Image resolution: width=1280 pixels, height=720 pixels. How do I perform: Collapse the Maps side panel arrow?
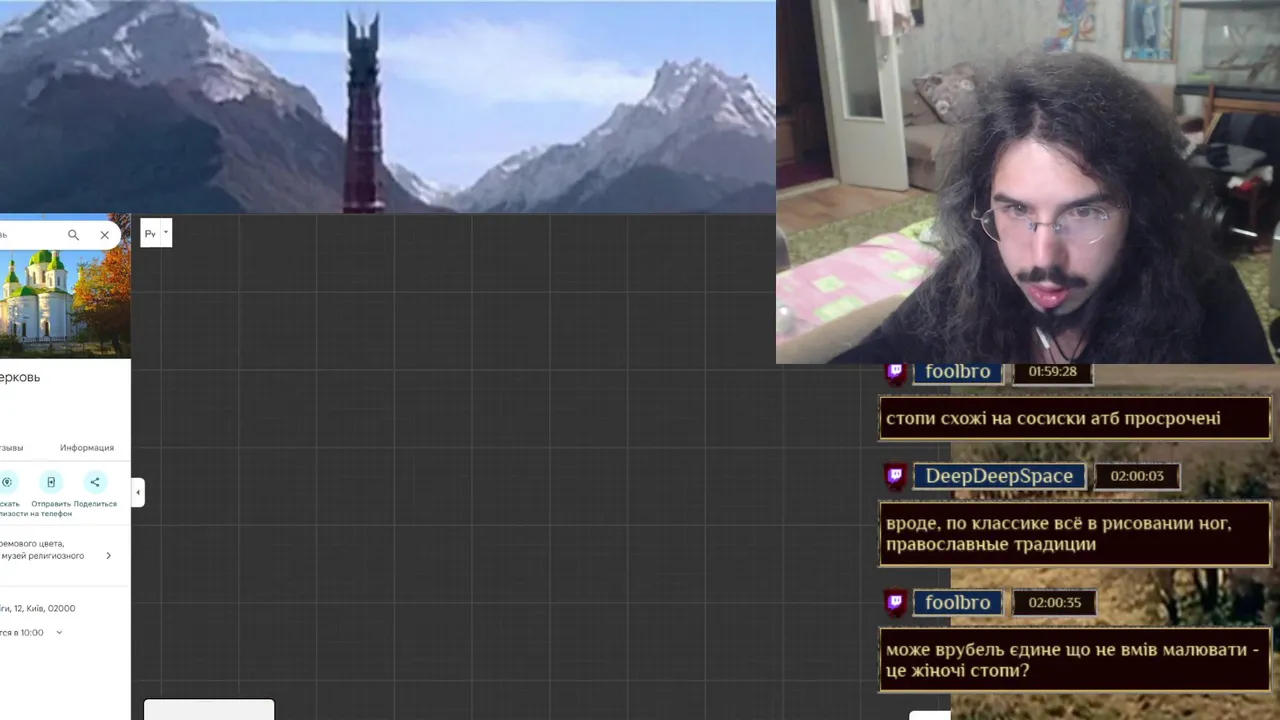[x=138, y=492]
